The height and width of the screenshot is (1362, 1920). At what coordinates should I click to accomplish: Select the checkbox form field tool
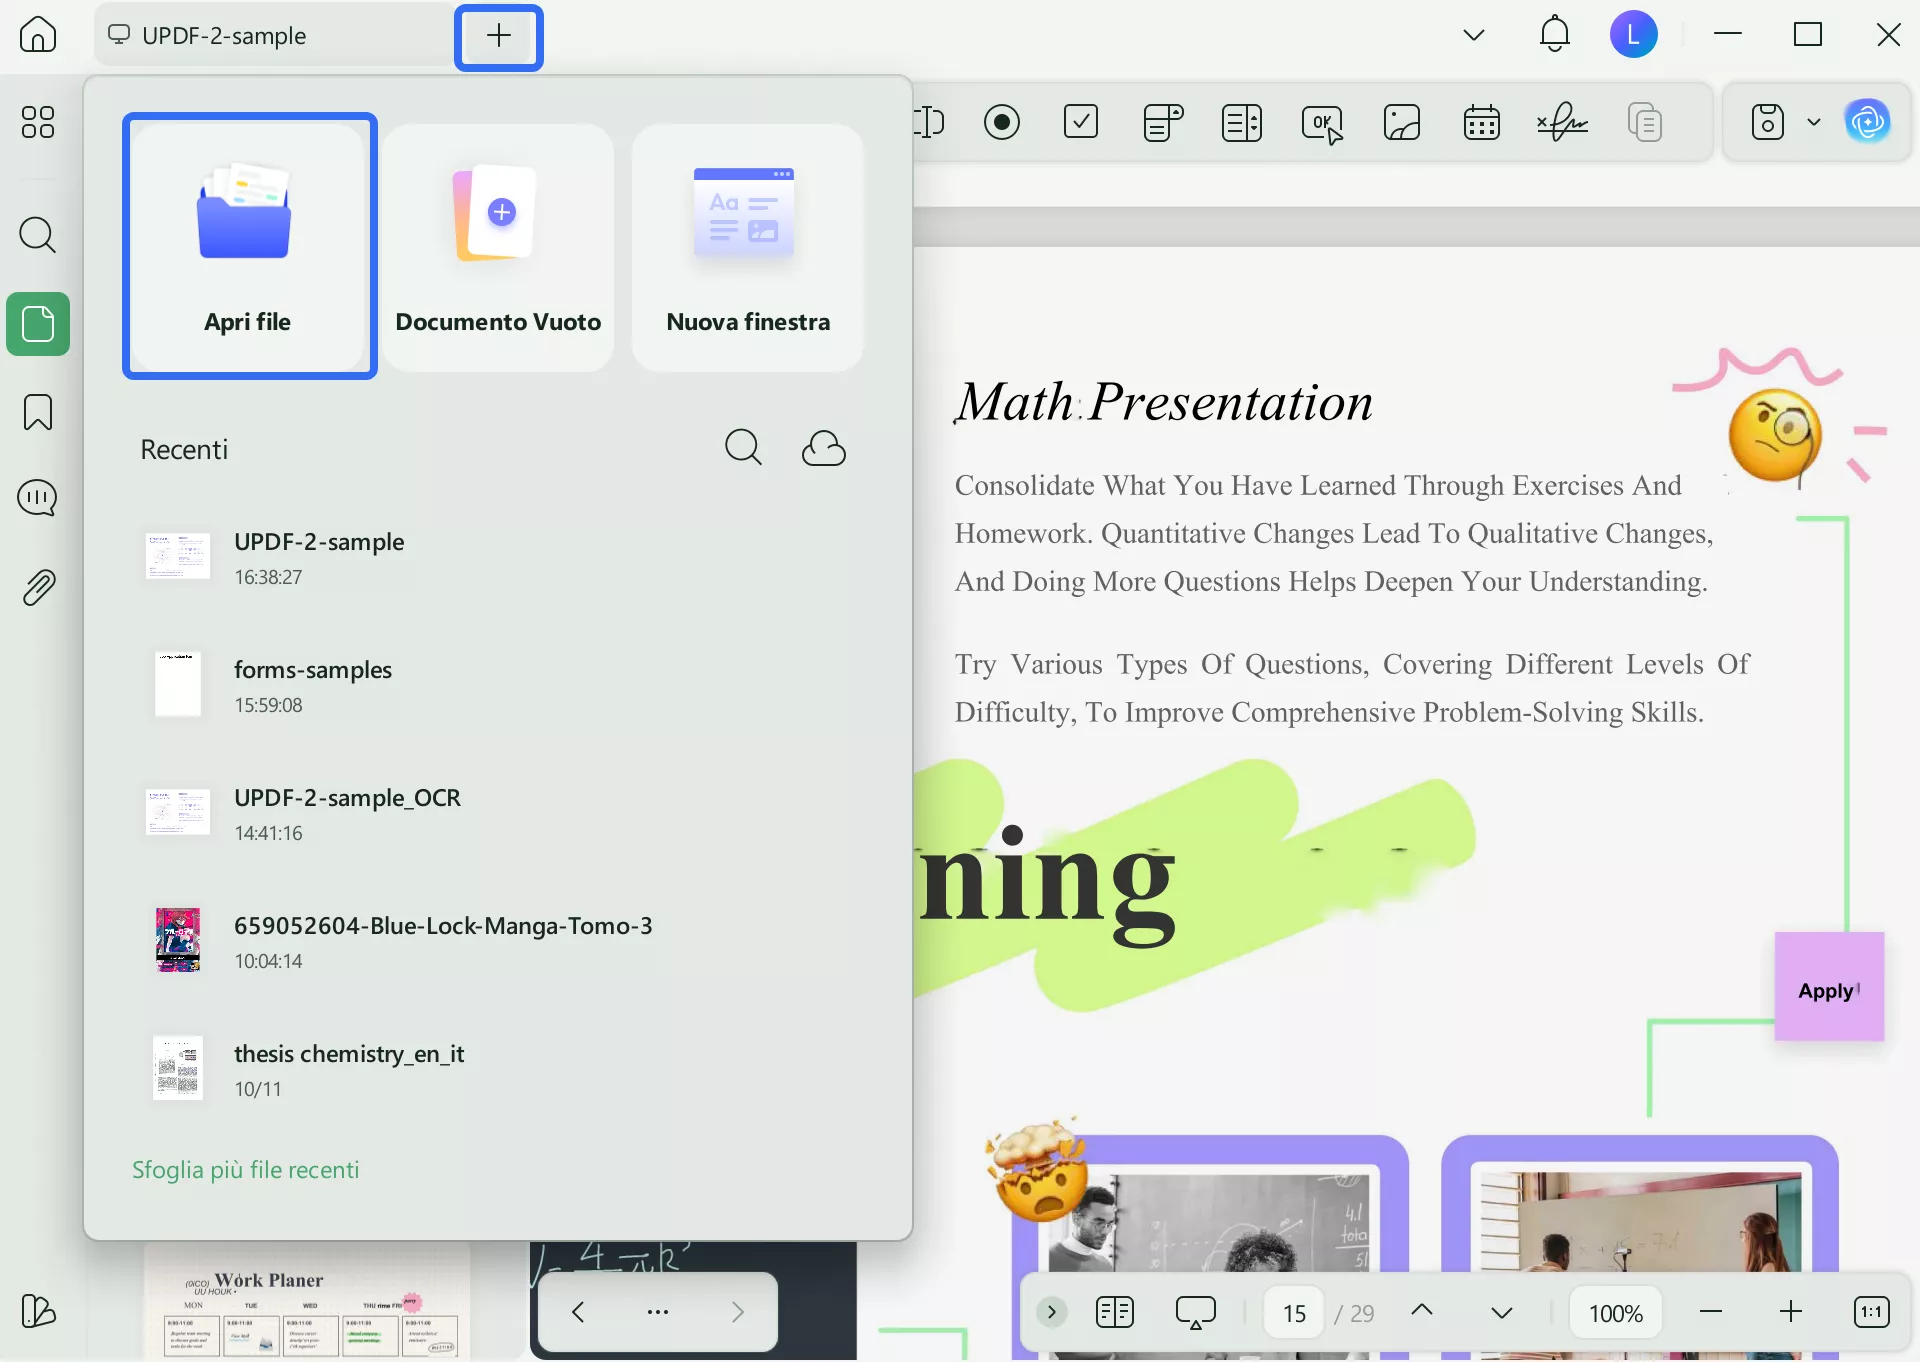point(1081,123)
